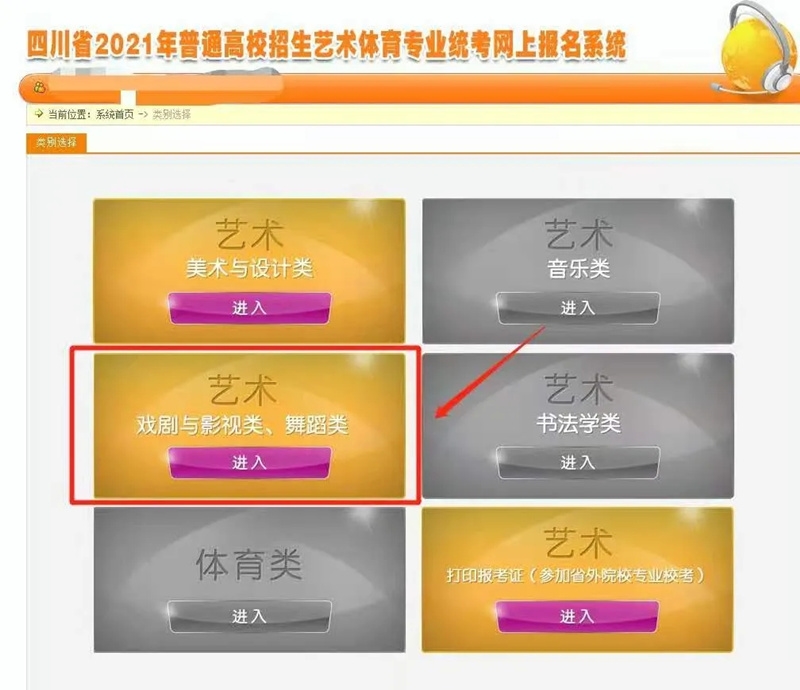Click the 书法学类 card title
Screen dimensions: 800x690
click(x=578, y=424)
